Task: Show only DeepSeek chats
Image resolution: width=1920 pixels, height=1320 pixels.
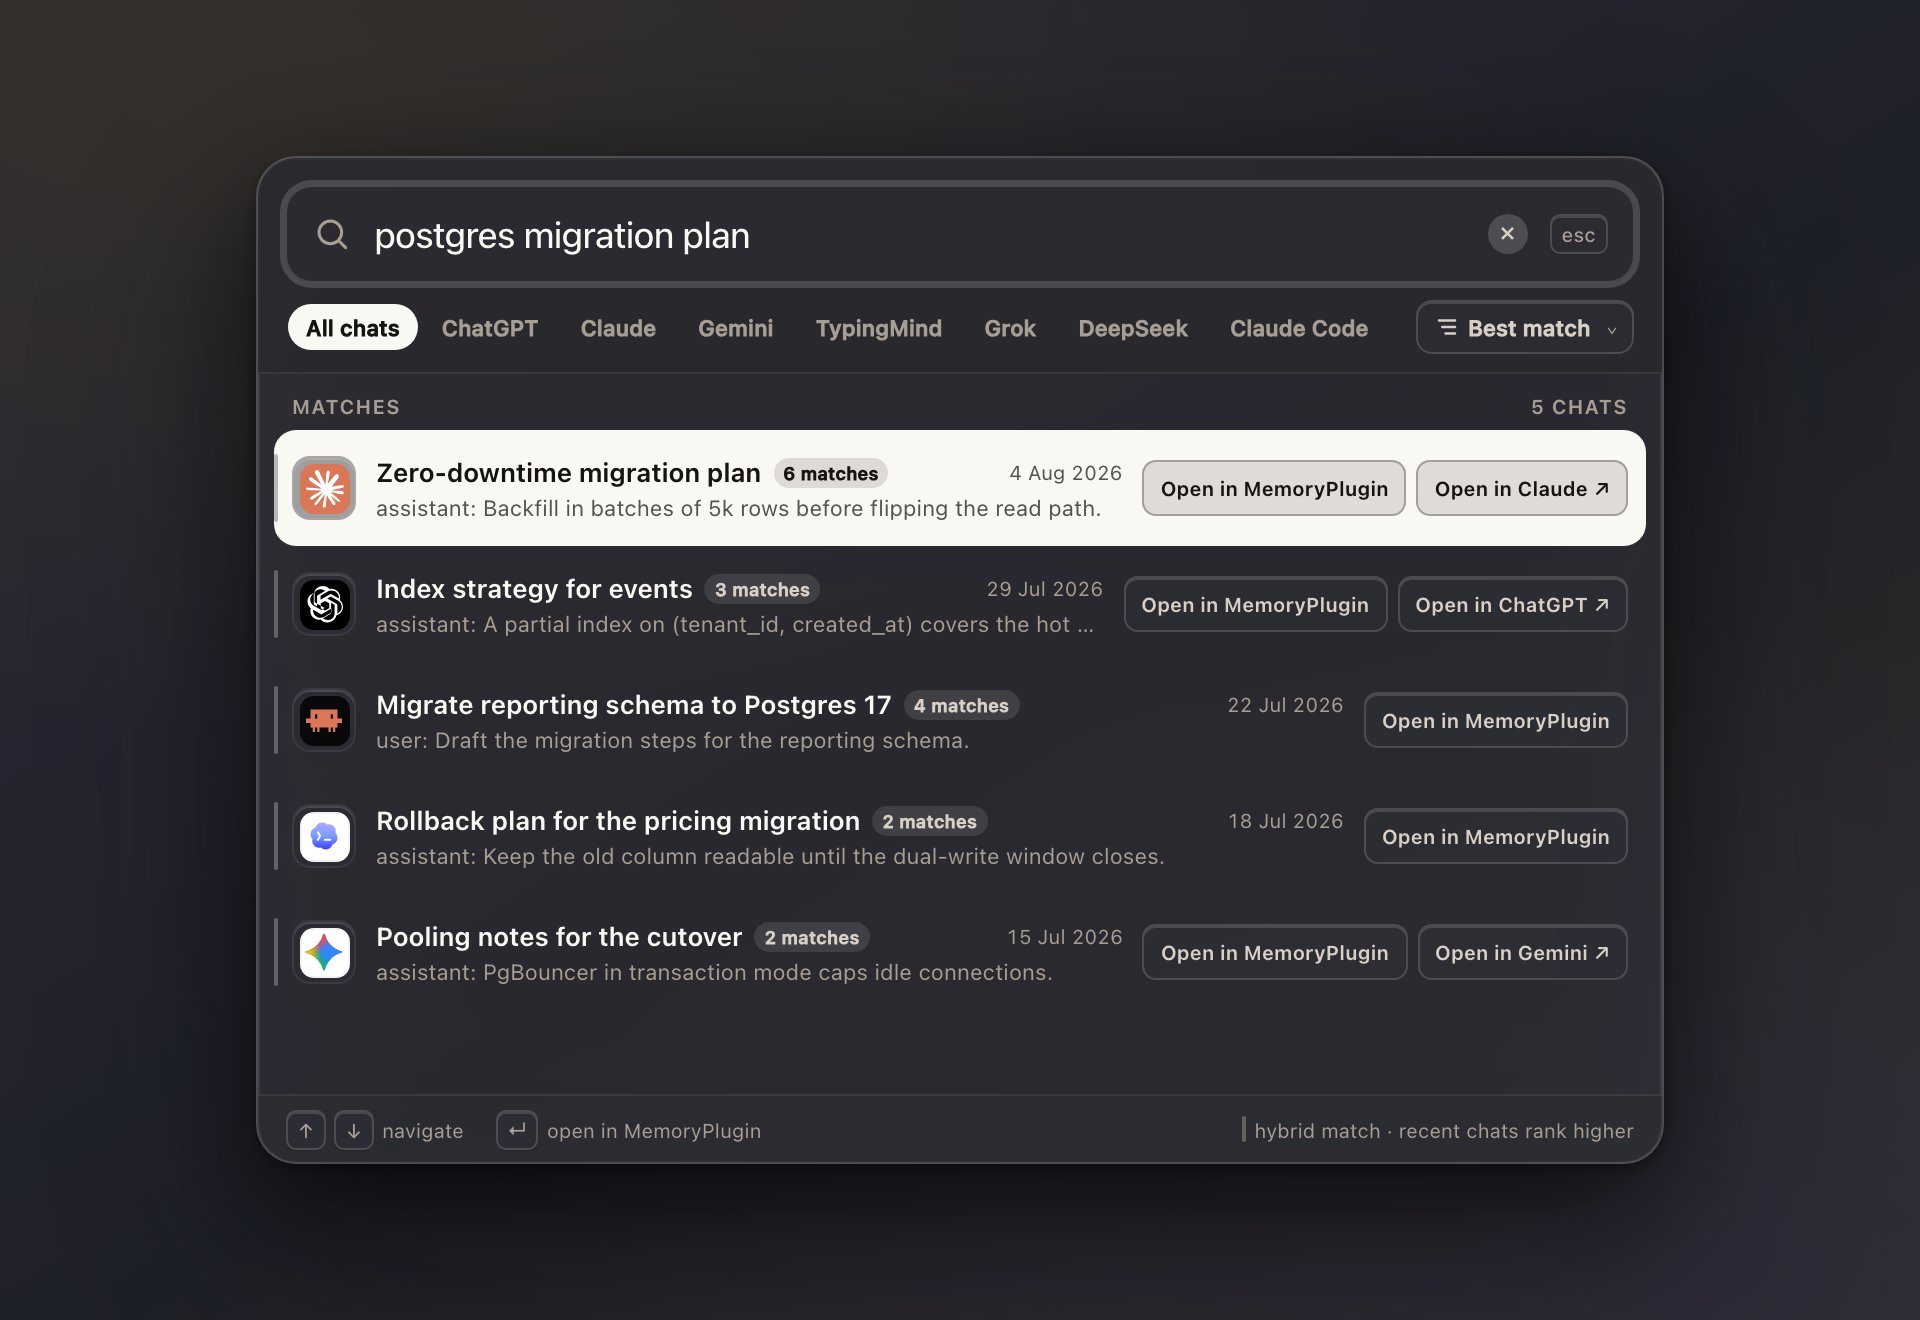Action: click(1133, 328)
